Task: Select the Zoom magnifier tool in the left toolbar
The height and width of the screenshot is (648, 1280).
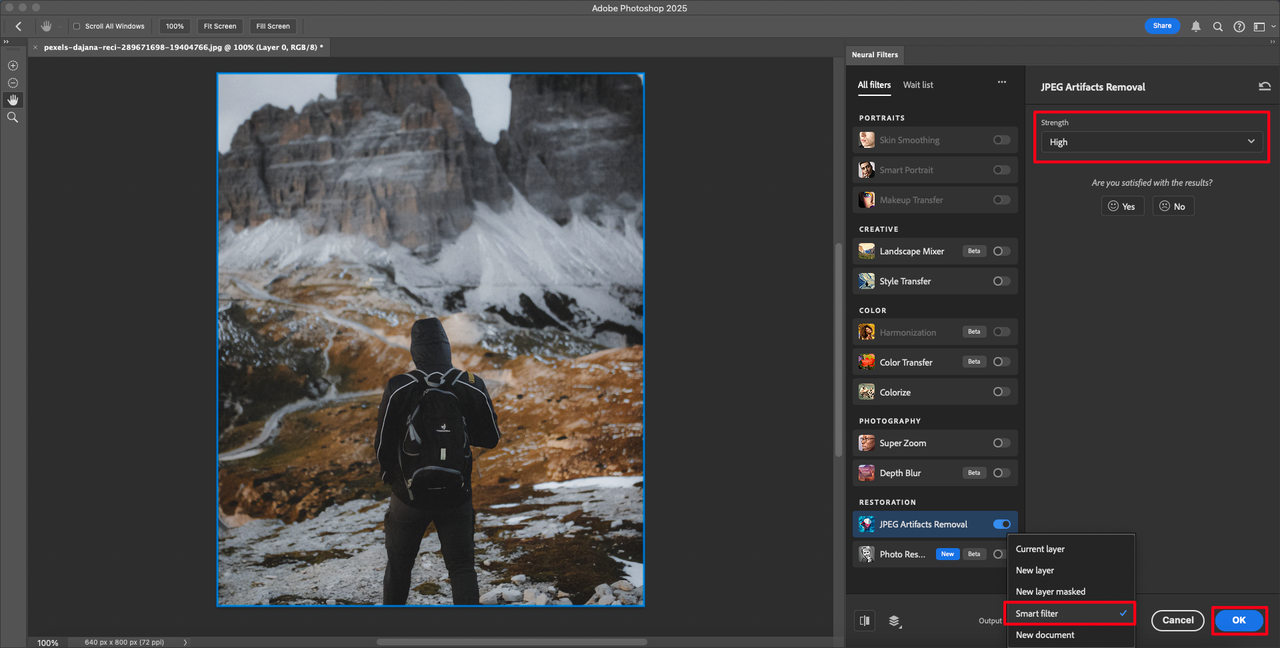Action: (x=13, y=117)
